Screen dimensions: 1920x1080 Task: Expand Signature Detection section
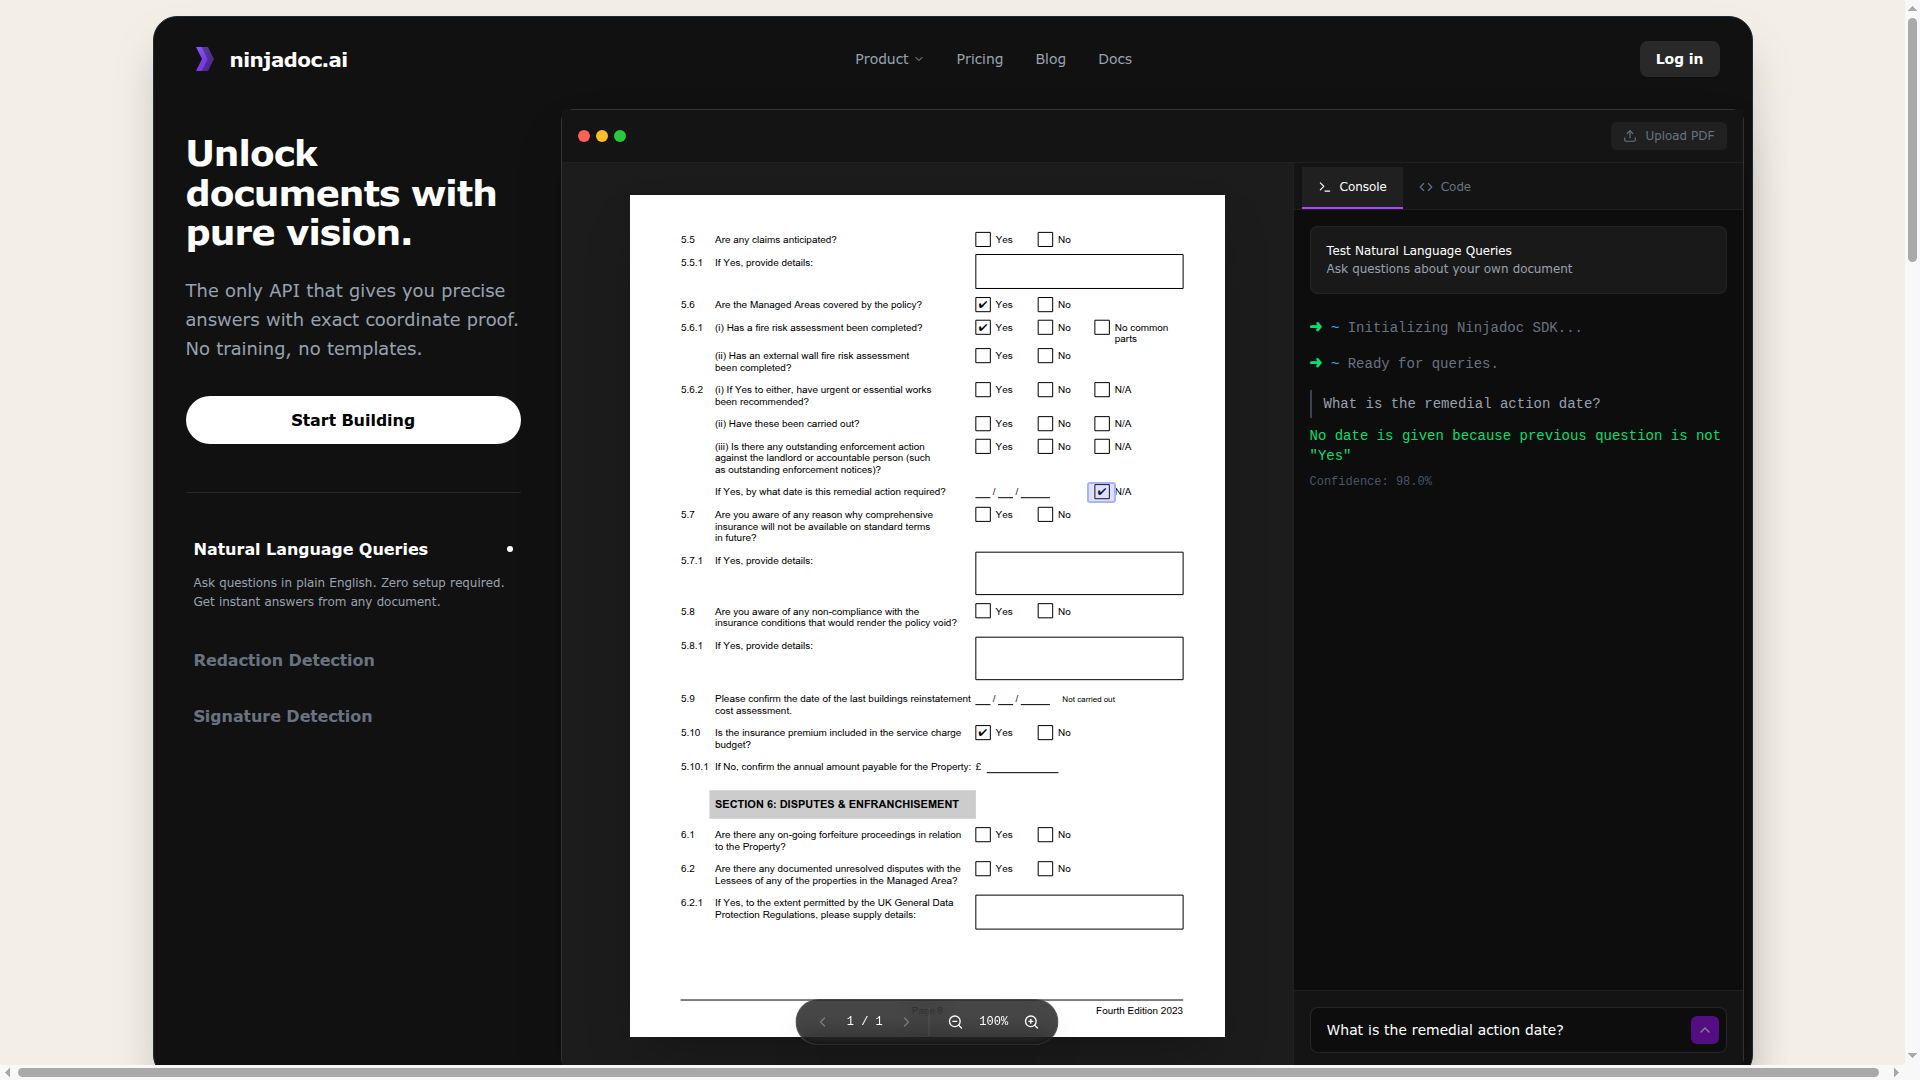pos(283,716)
